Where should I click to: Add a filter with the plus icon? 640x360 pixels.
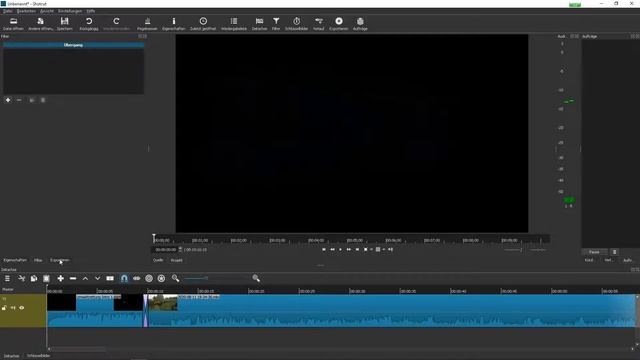(8, 100)
